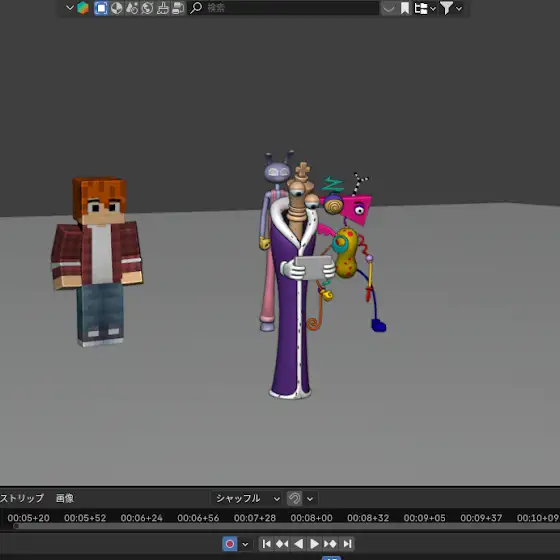Open the dropdown arrow beside the hierarchy icon
The height and width of the screenshot is (560, 560).
433,8
